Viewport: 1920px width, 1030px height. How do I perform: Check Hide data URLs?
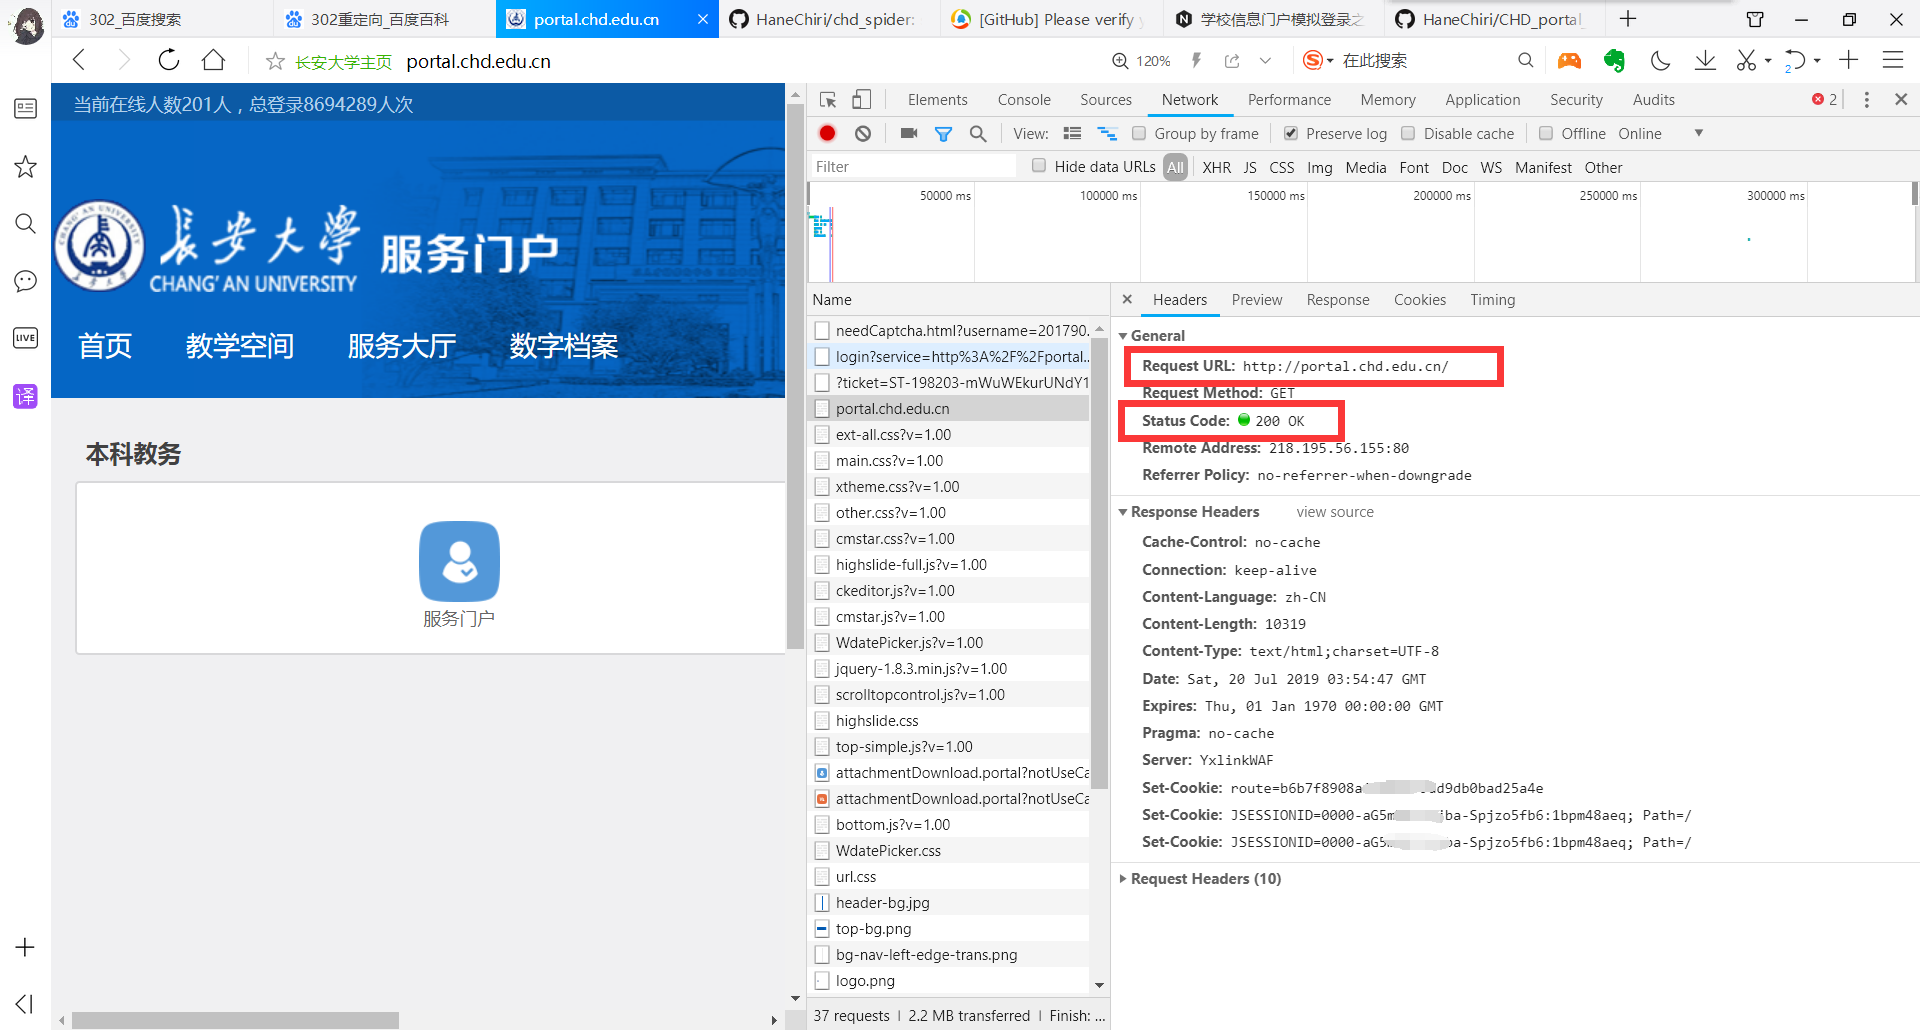[1039, 166]
